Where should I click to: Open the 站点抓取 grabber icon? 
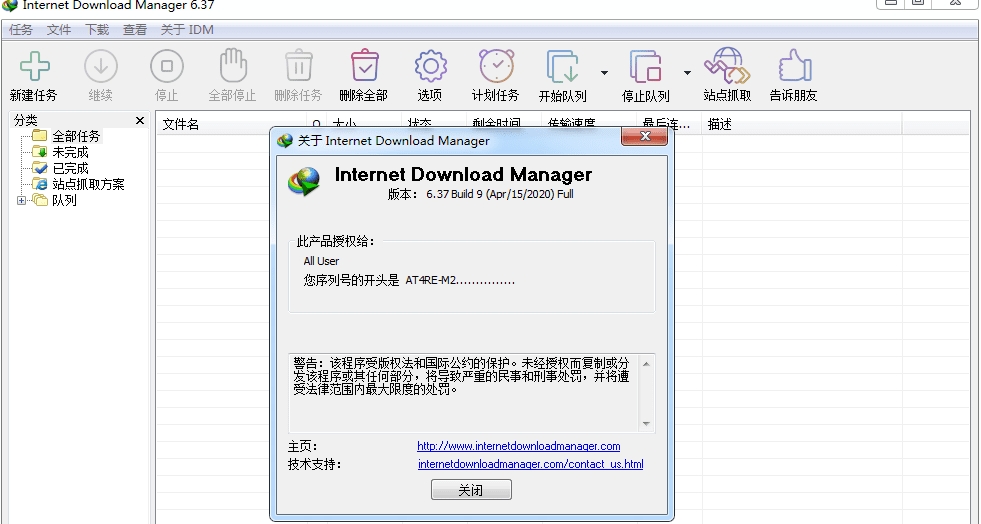click(x=727, y=66)
